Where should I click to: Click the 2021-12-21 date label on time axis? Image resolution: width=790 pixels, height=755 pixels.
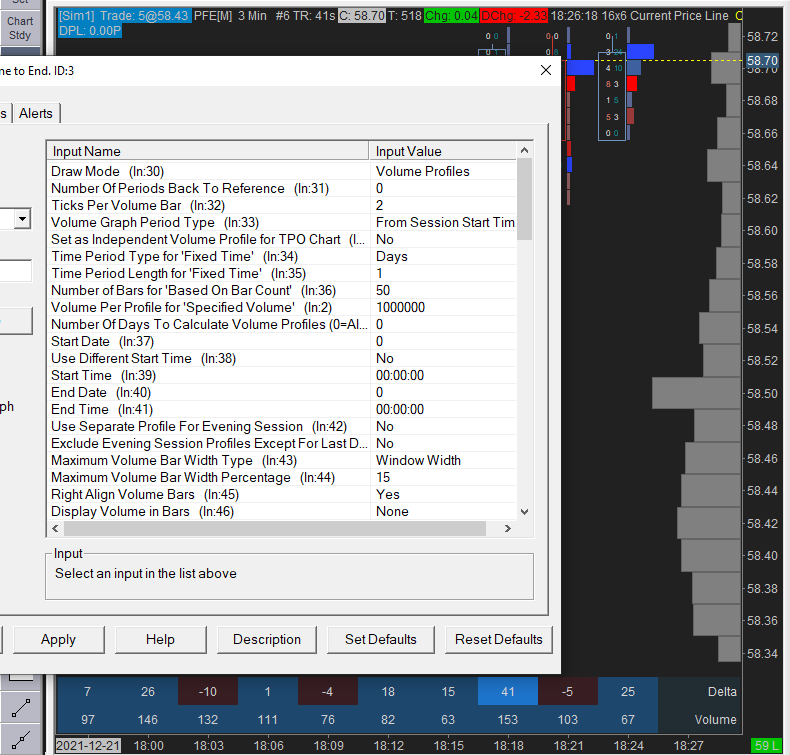click(x=88, y=745)
